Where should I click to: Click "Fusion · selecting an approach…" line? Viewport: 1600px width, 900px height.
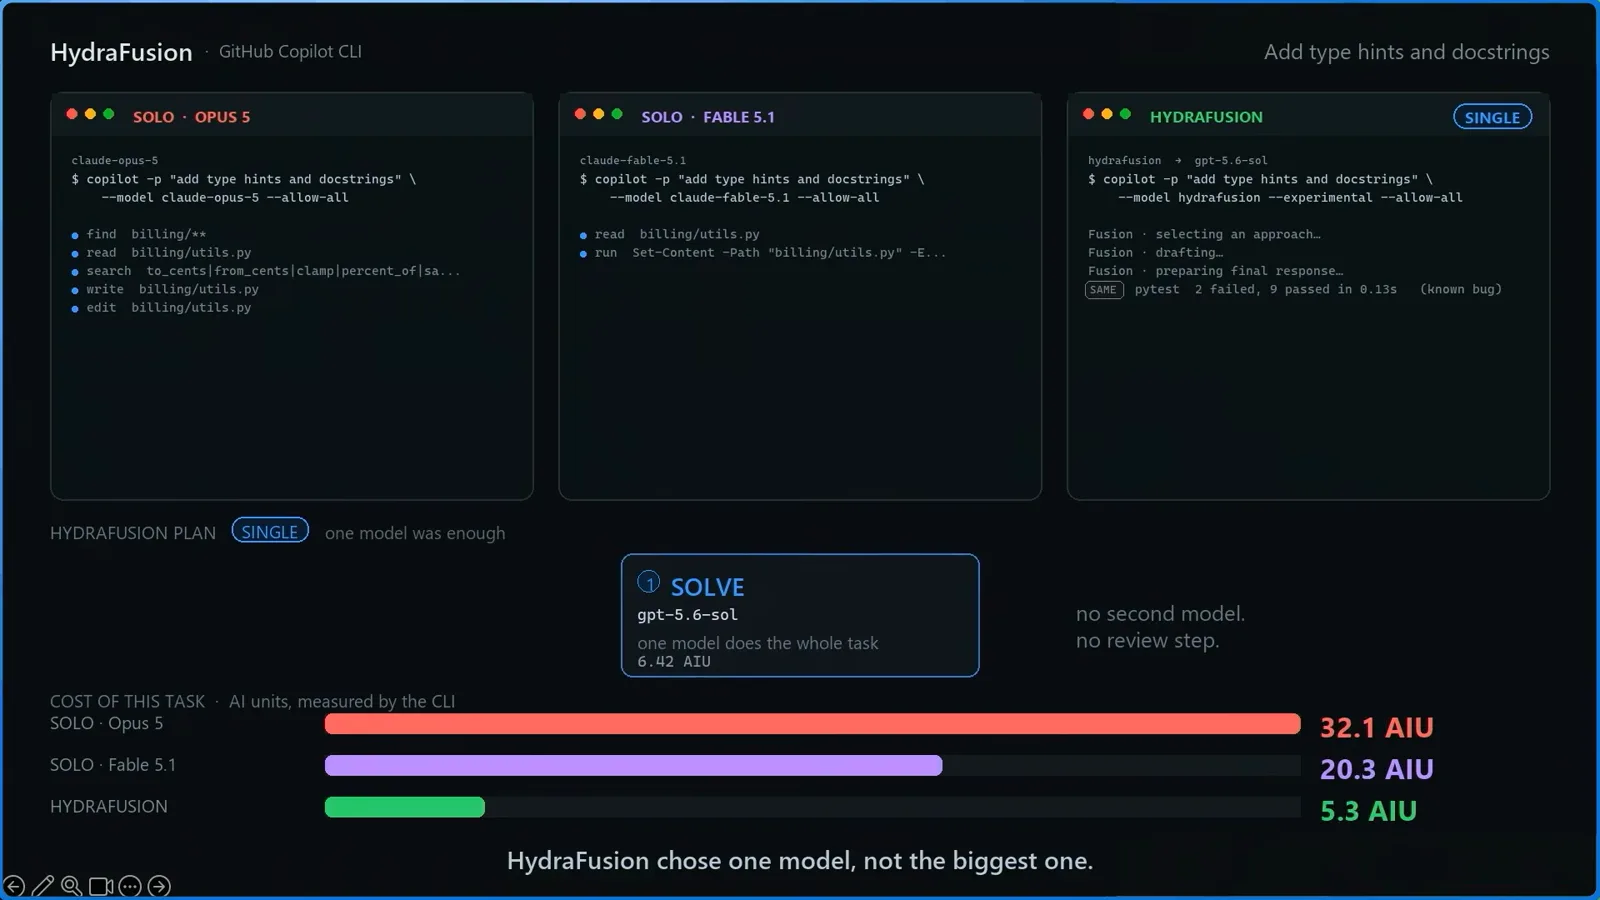click(1204, 234)
